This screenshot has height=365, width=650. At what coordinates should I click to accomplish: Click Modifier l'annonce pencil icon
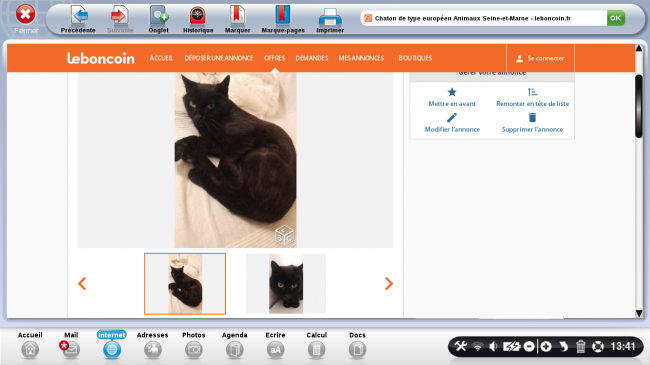pos(452,118)
